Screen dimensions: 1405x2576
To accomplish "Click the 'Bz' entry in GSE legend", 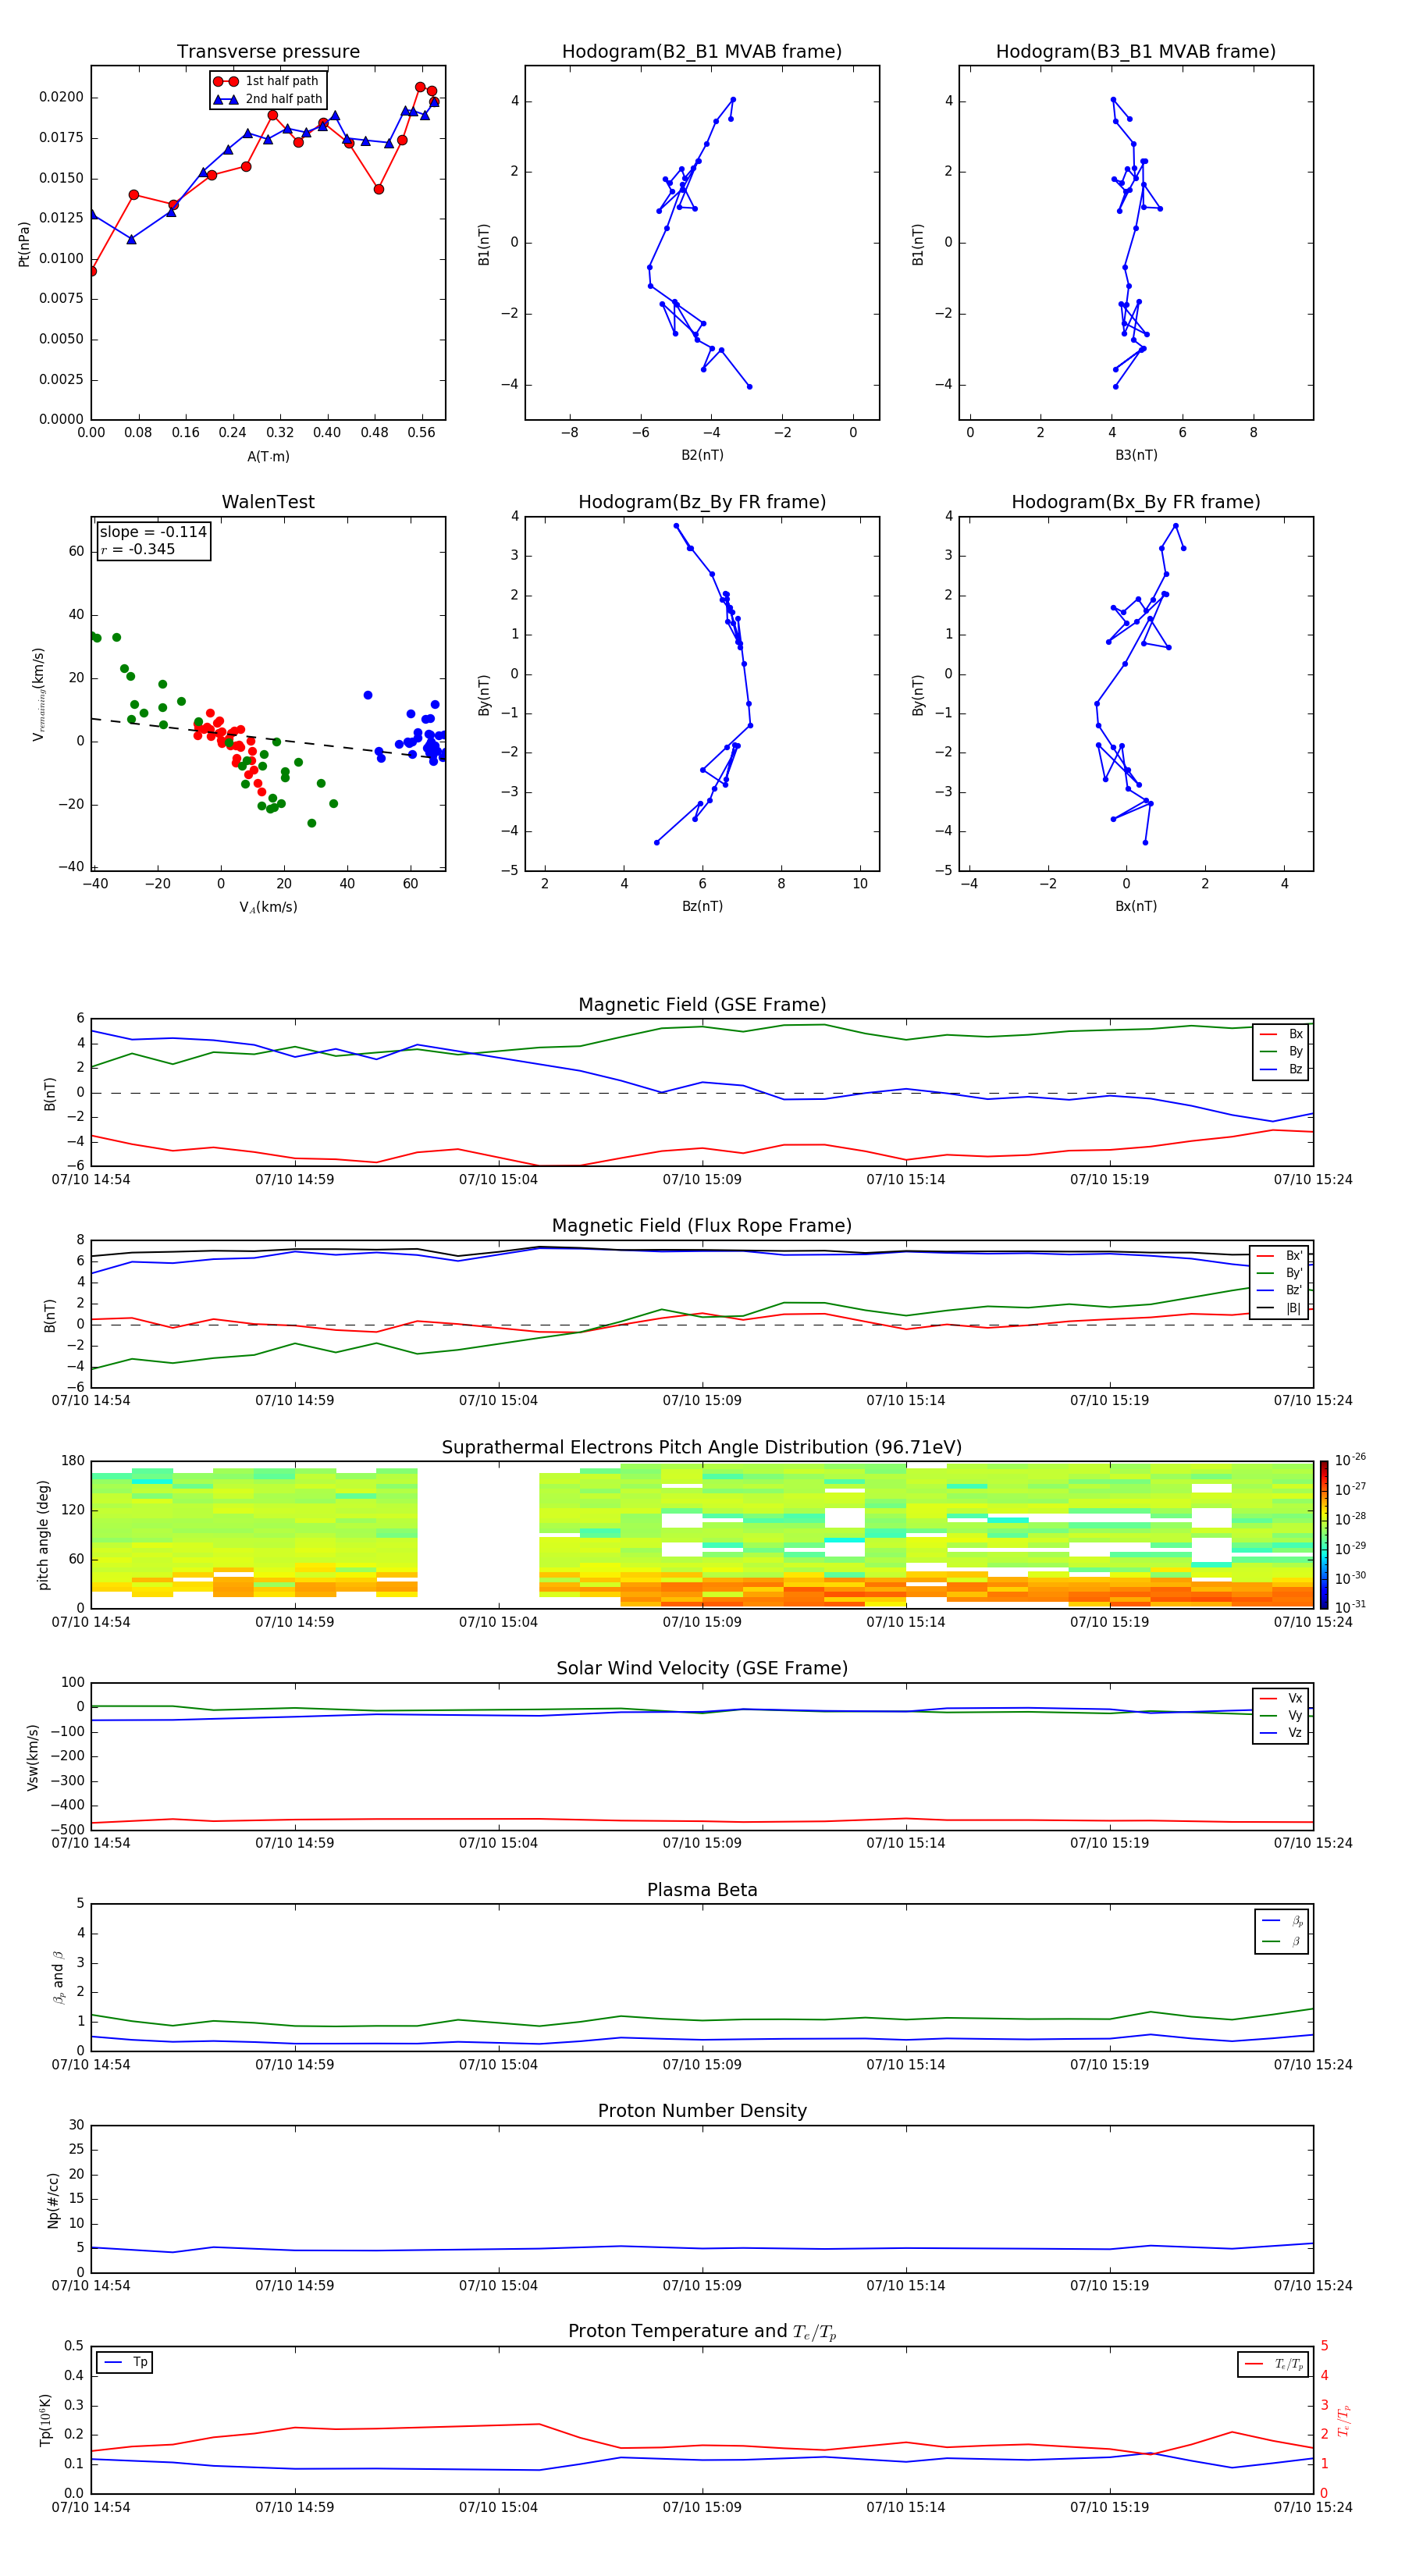I will pos(1282,1069).
